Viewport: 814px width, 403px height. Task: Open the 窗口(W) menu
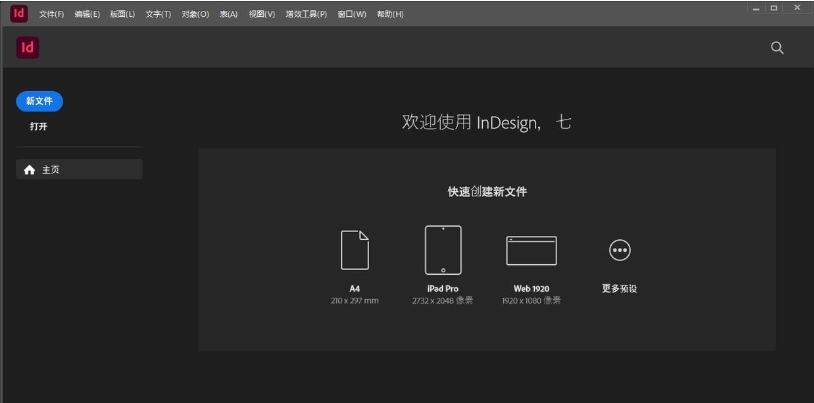pyautogui.click(x=352, y=14)
